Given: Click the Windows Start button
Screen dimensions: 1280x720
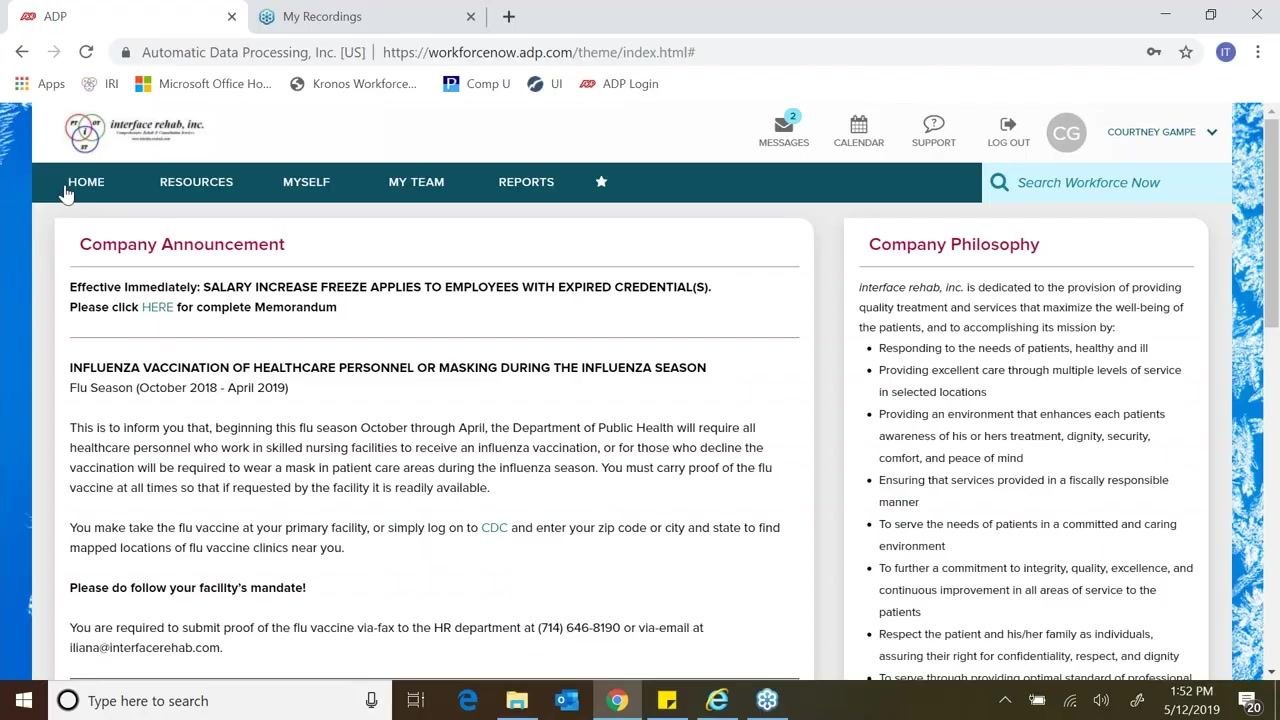Looking at the screenshot, I should tap(24, 700).
